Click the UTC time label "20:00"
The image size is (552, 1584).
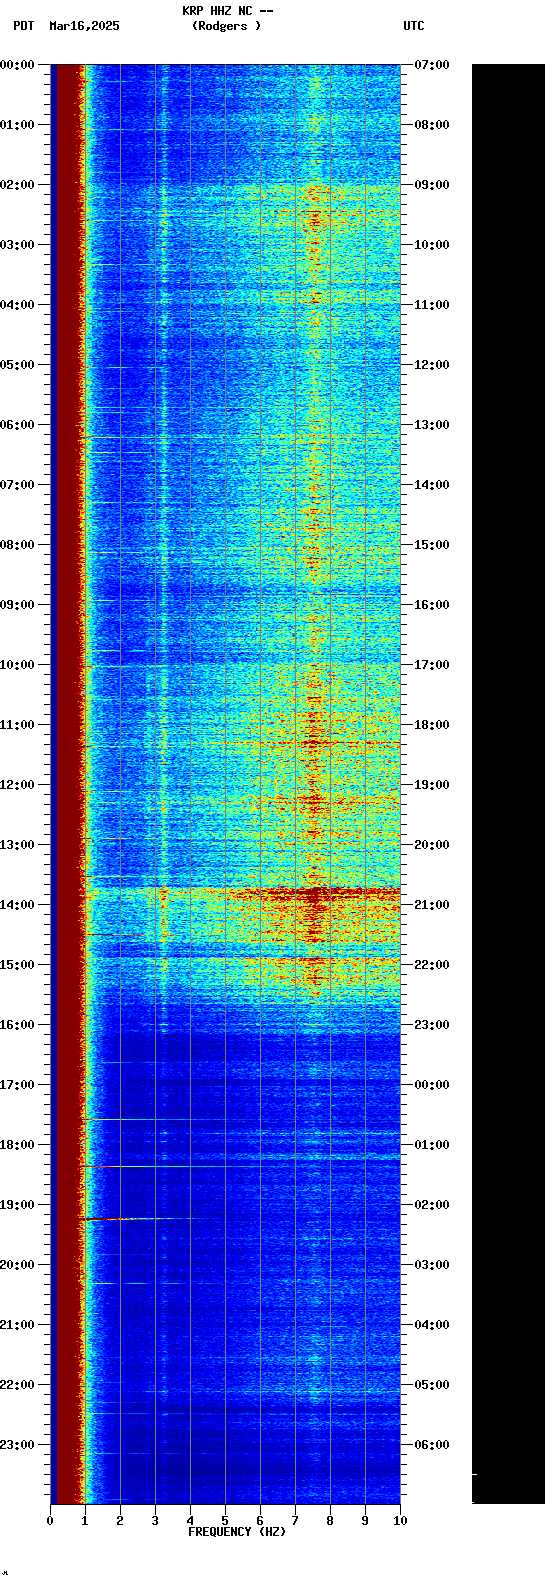[432, 845]
